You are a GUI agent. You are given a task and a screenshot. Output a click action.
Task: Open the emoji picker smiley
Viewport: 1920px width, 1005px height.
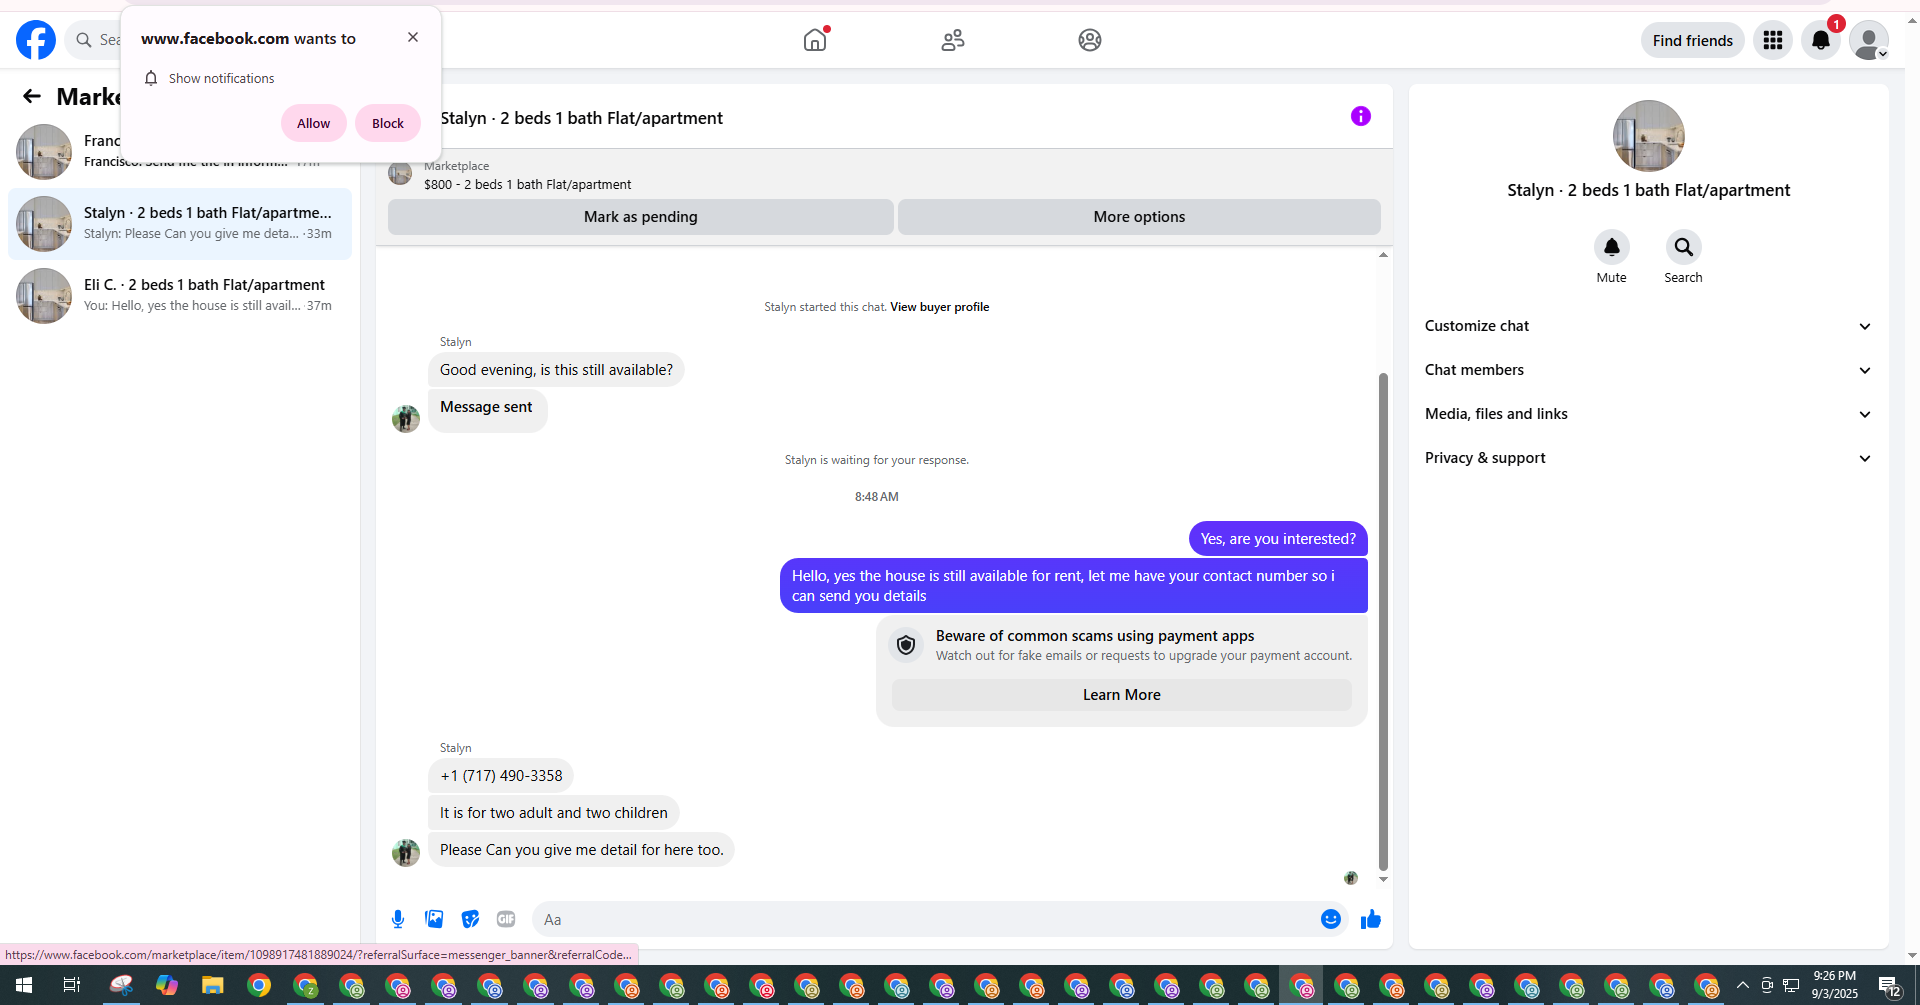point(1331,919)
